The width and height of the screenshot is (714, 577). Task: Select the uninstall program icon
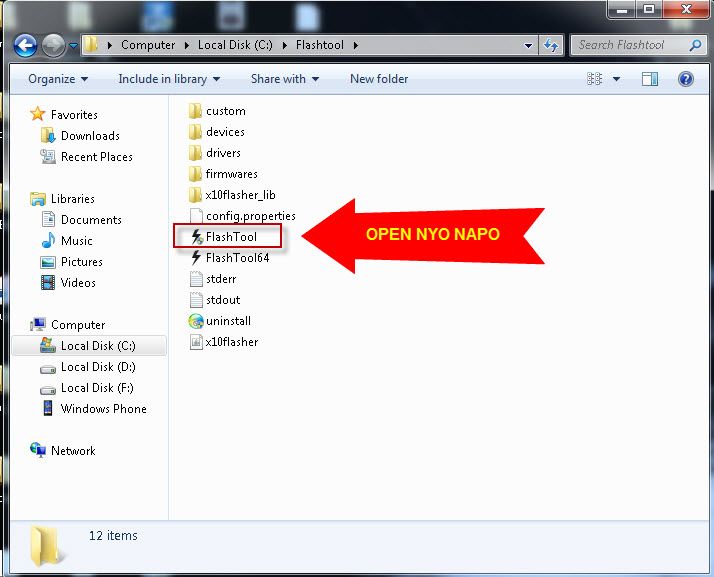point(196,321)
